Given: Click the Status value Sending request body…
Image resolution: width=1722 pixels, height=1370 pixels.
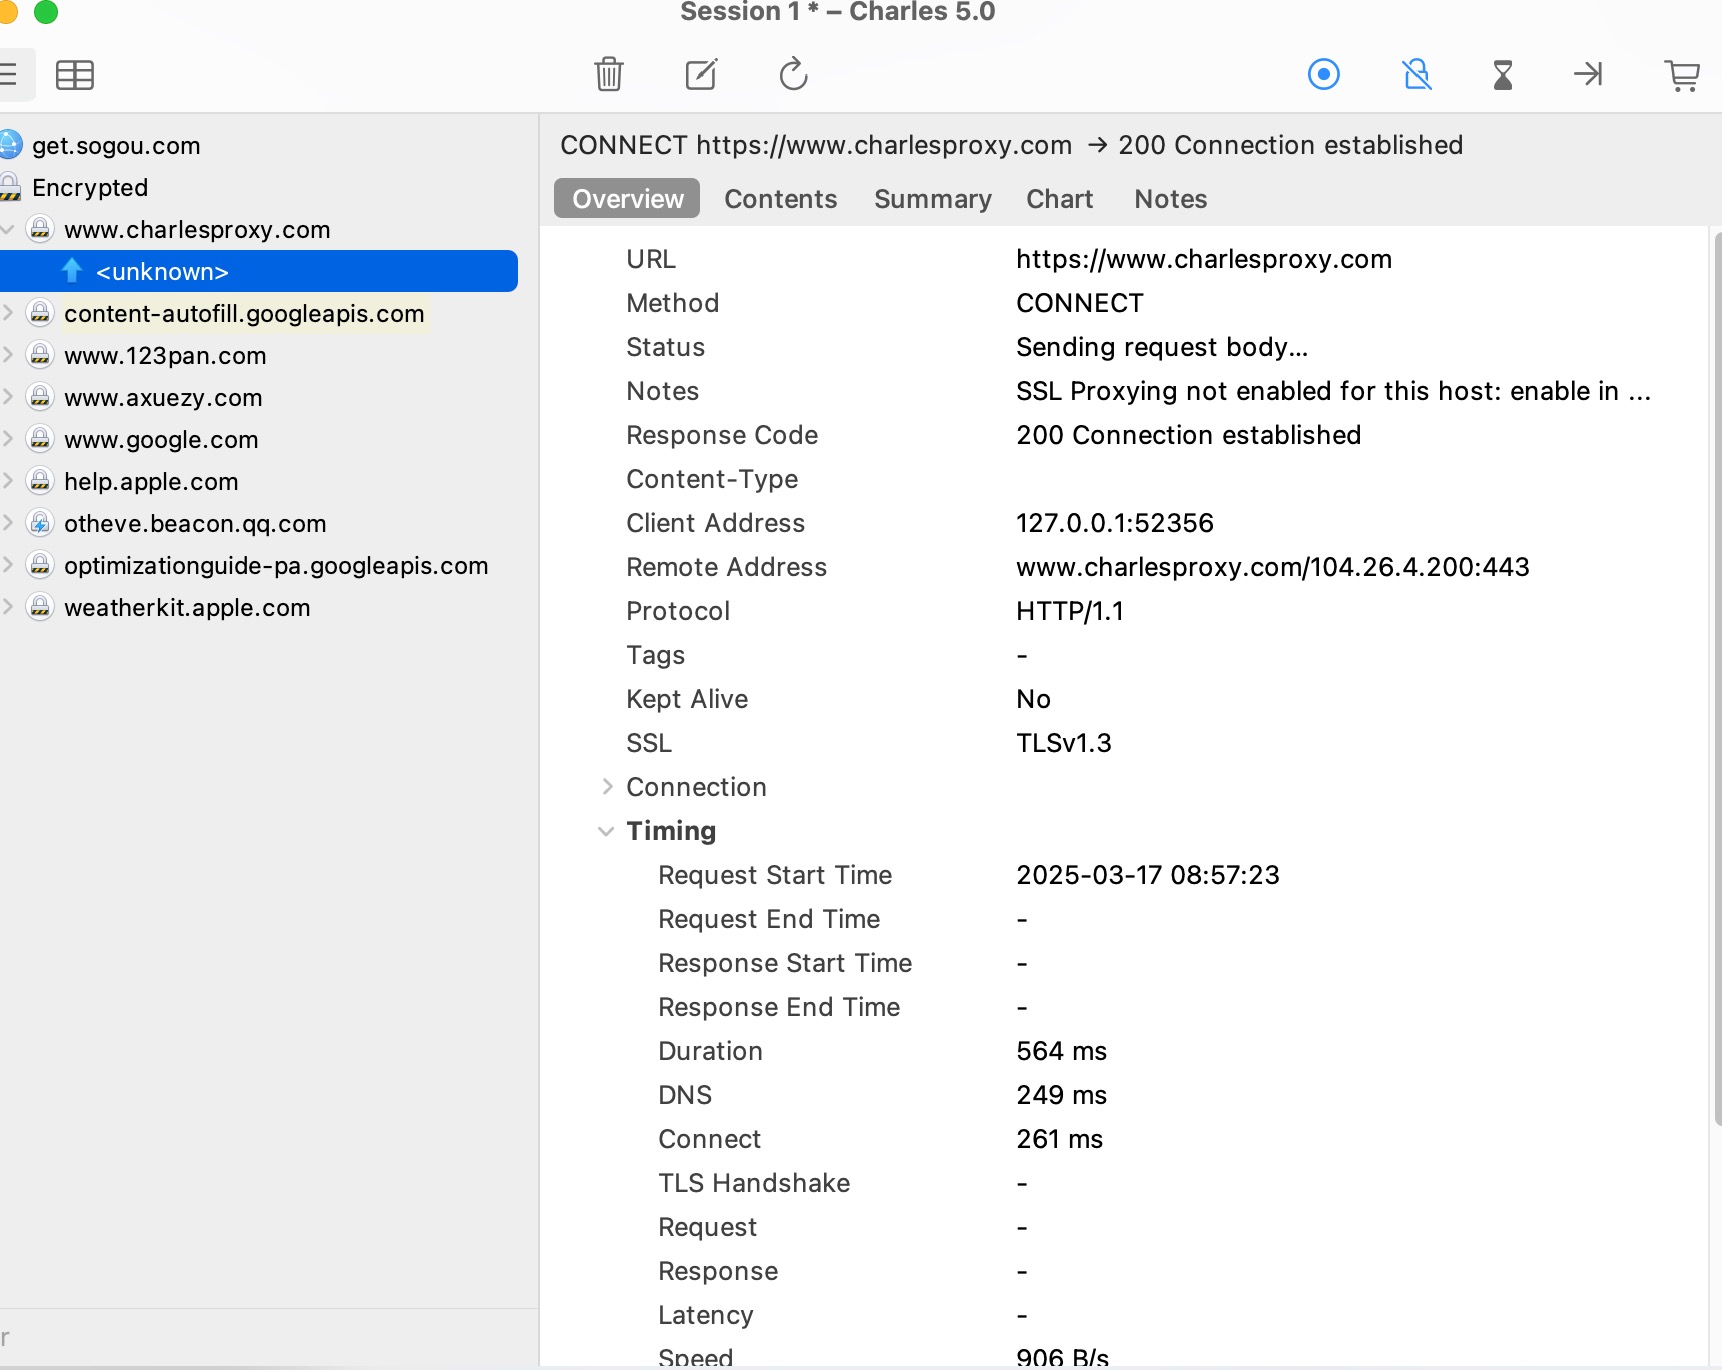Looking at the screenshot, I should click(1162, 347).
